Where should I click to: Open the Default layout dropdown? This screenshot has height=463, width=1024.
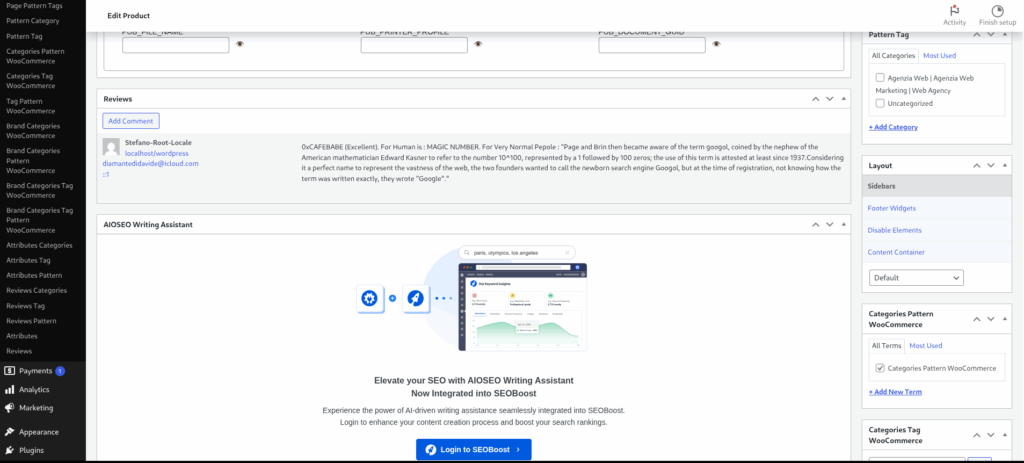(916, 278)
